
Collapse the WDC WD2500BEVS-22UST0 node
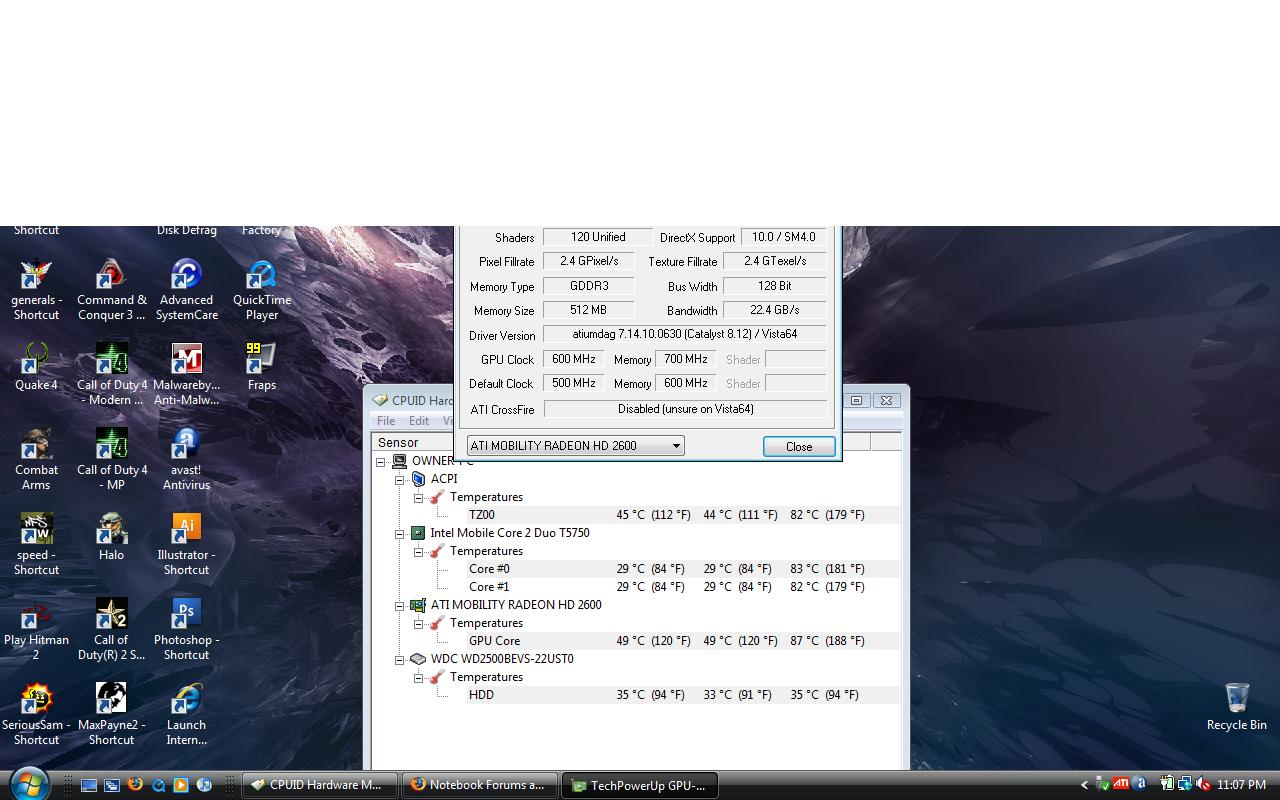(400, 659)
